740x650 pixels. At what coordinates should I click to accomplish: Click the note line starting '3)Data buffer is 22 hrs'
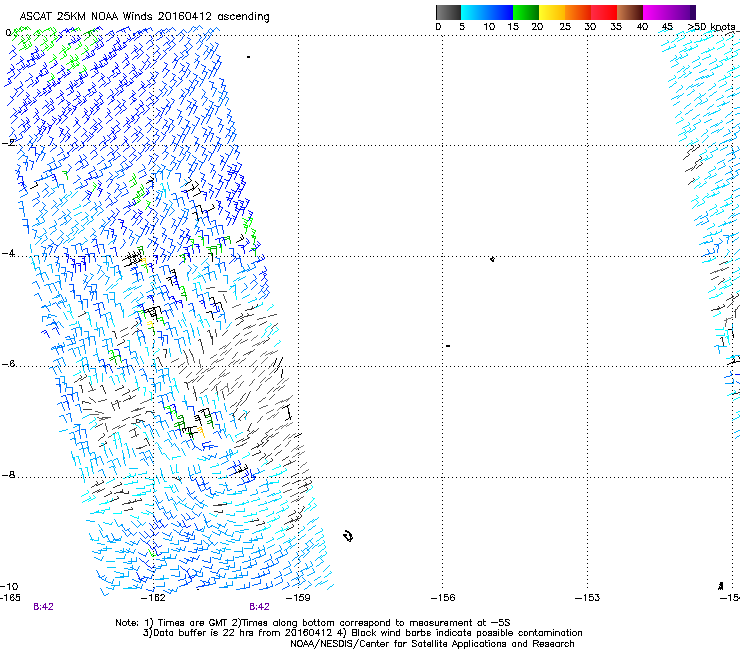[x=362, y=633]
